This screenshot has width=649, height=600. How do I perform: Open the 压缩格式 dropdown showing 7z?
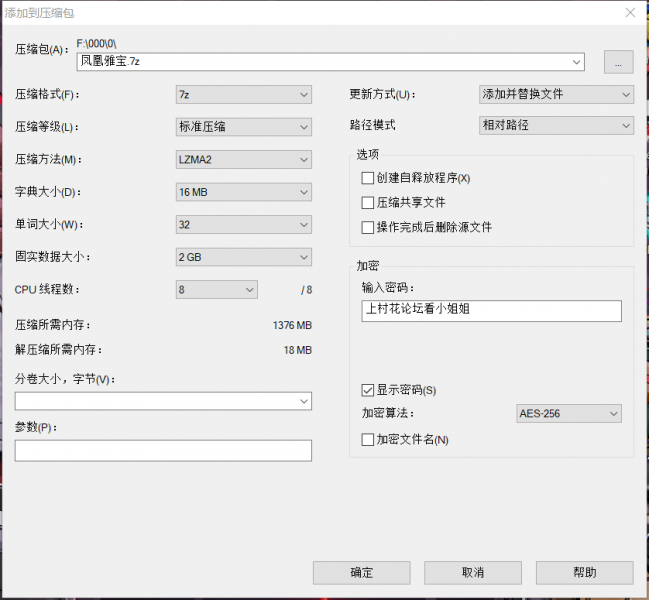tap(244, 95)
